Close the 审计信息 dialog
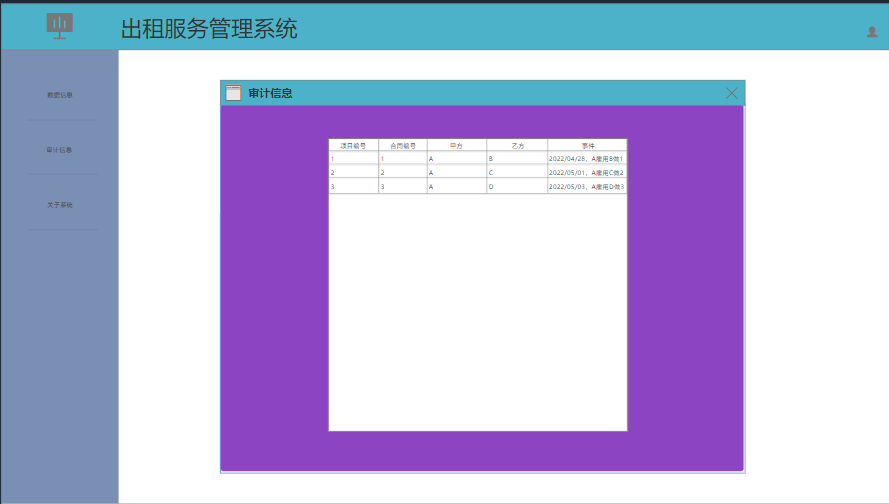Screen dimensions: 889x504 tap(731, 93)
